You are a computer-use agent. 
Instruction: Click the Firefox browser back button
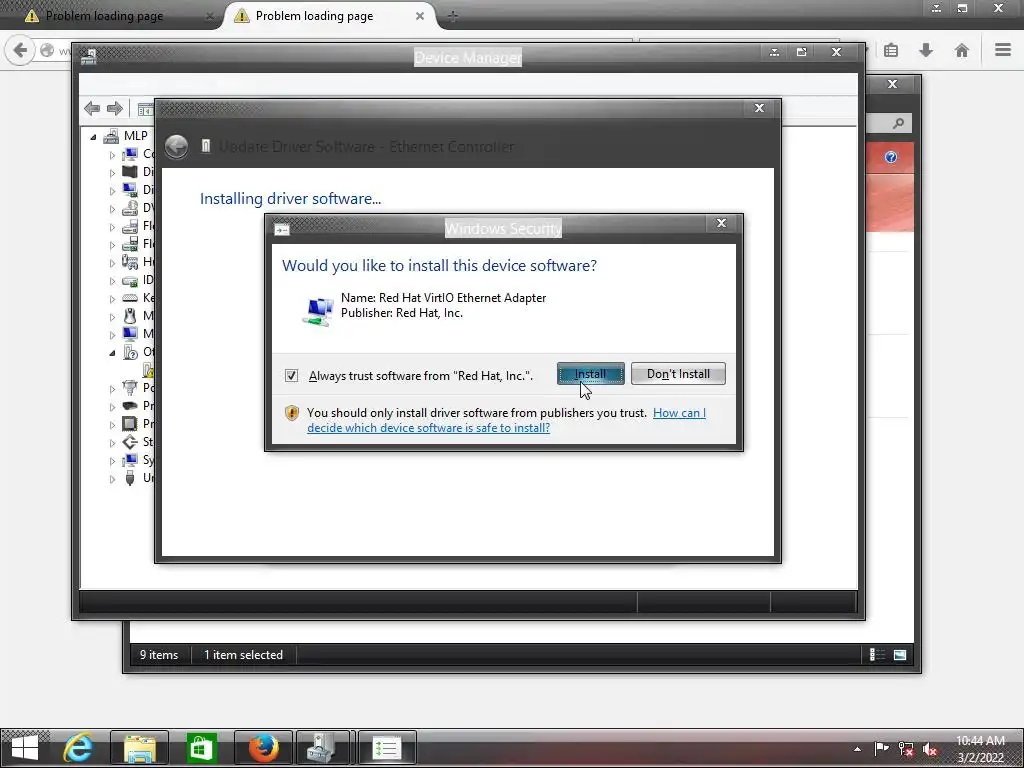[20, 50]
